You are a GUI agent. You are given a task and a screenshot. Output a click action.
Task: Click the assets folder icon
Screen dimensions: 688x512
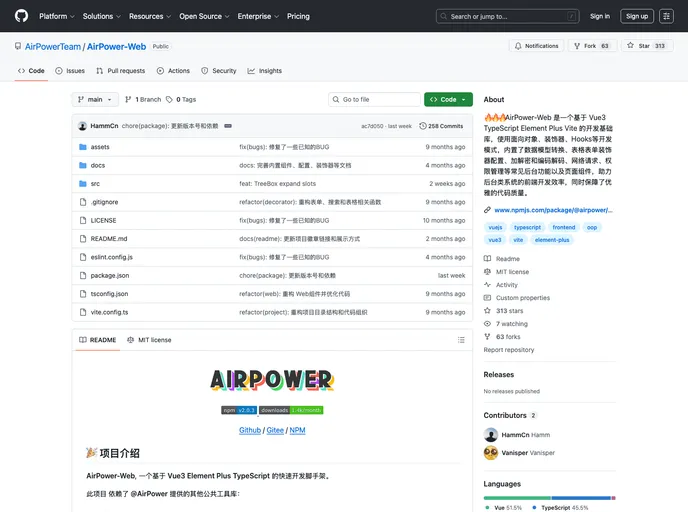pyautogui.click(x=82, y=147)
